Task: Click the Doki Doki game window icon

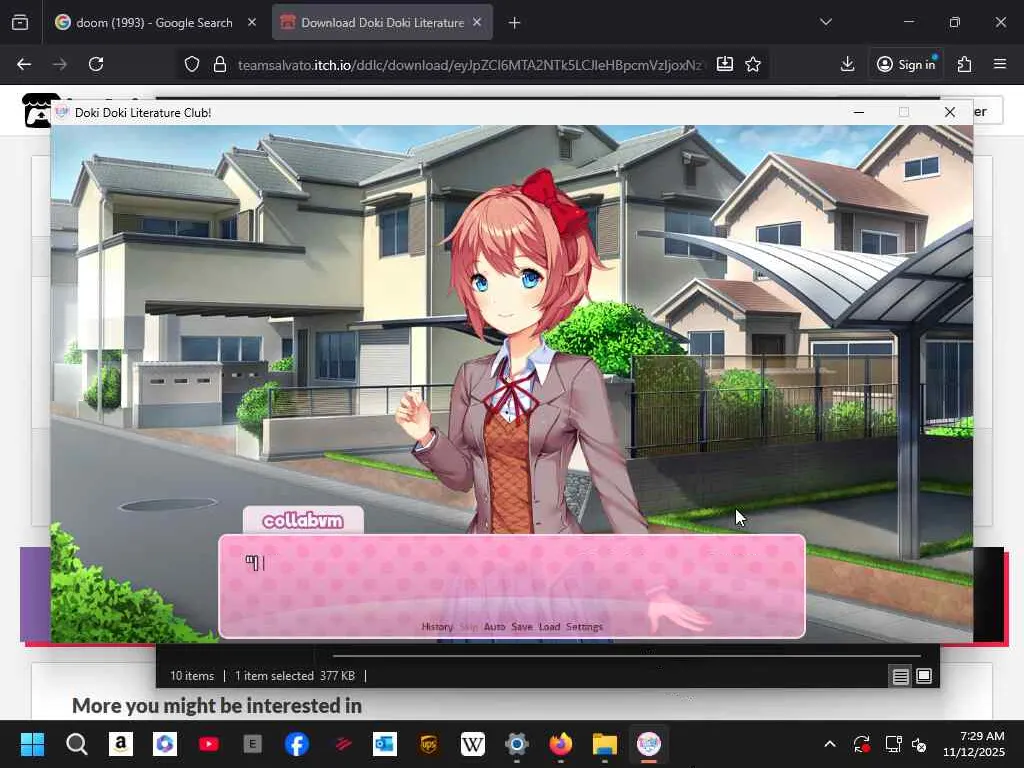Action: [x=62, y=112]
